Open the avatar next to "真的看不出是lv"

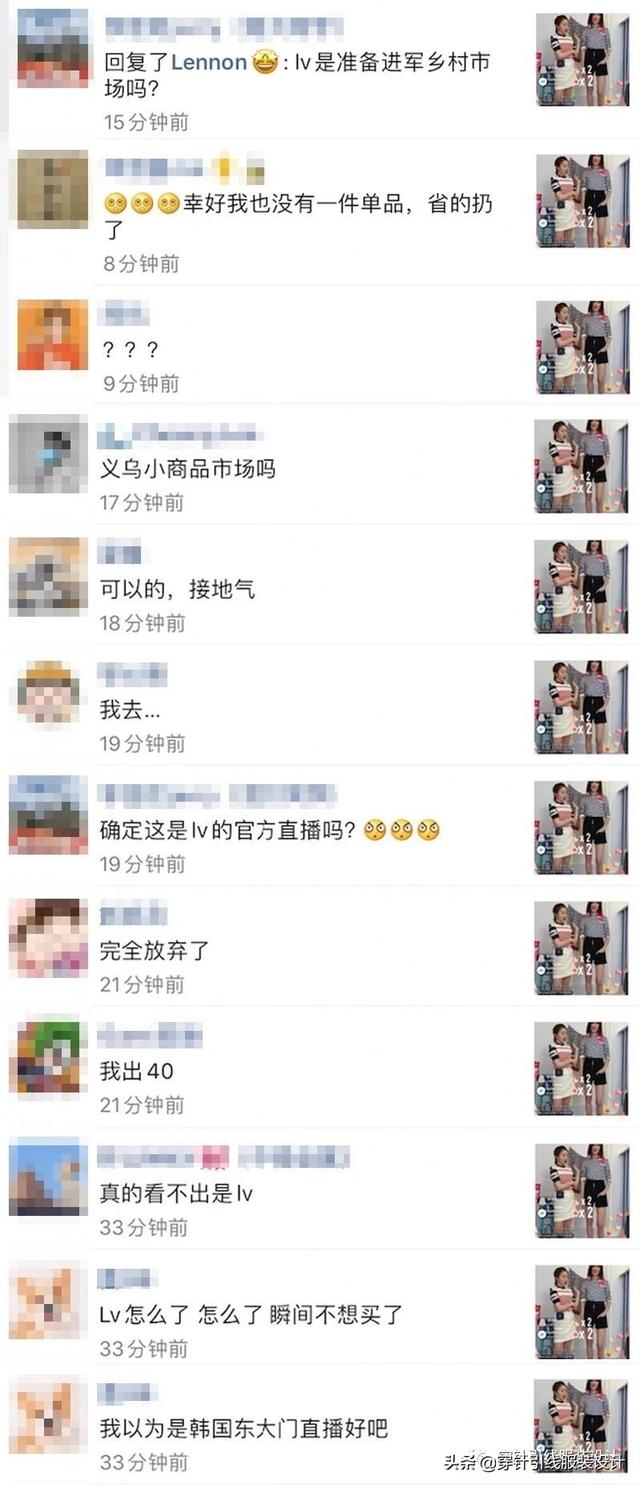(44, 1180)
